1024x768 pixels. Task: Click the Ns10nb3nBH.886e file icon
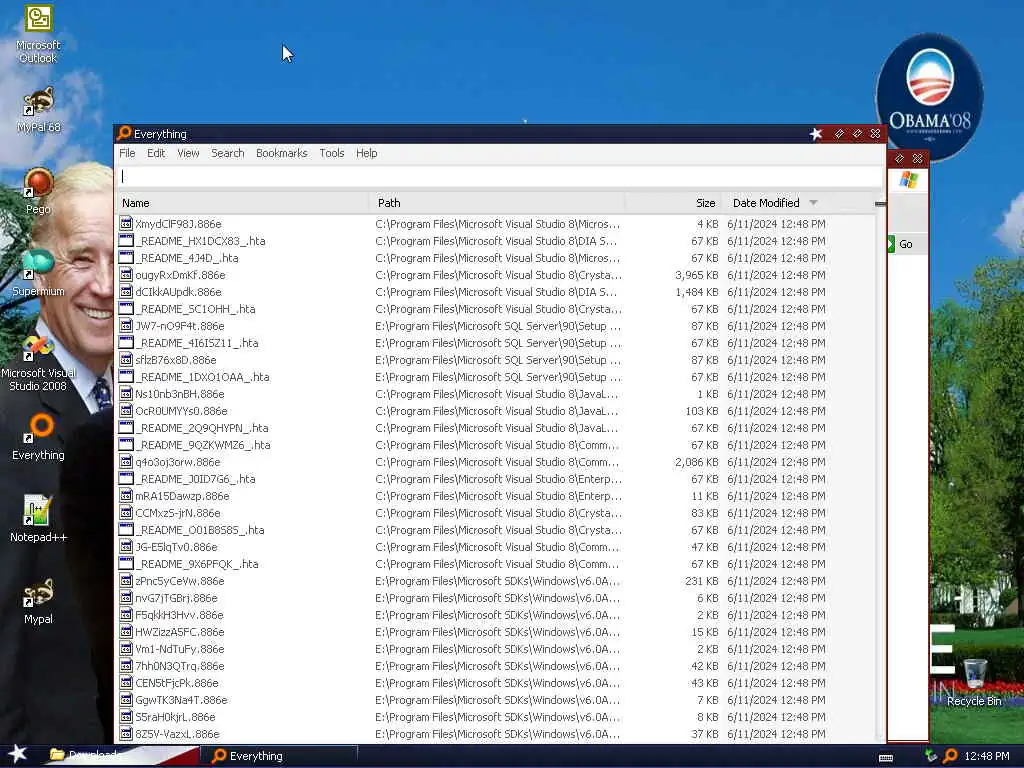(126, 393)
